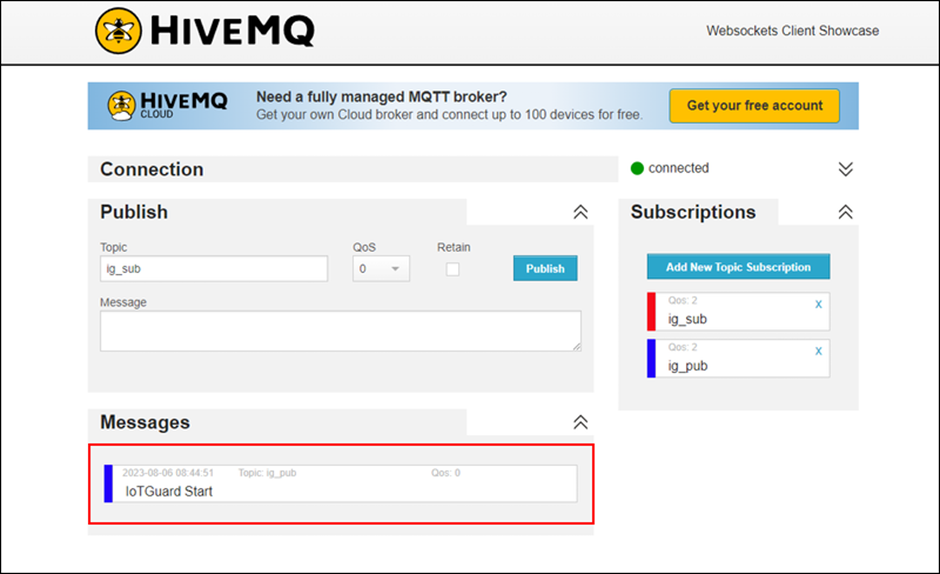Open the QoS dropdown in Publish
940x574 pixels.
[x=381, y=269]
